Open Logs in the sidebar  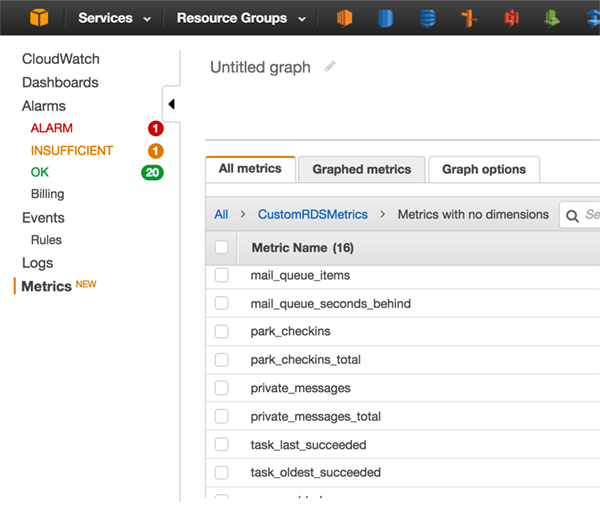[38, 263]
